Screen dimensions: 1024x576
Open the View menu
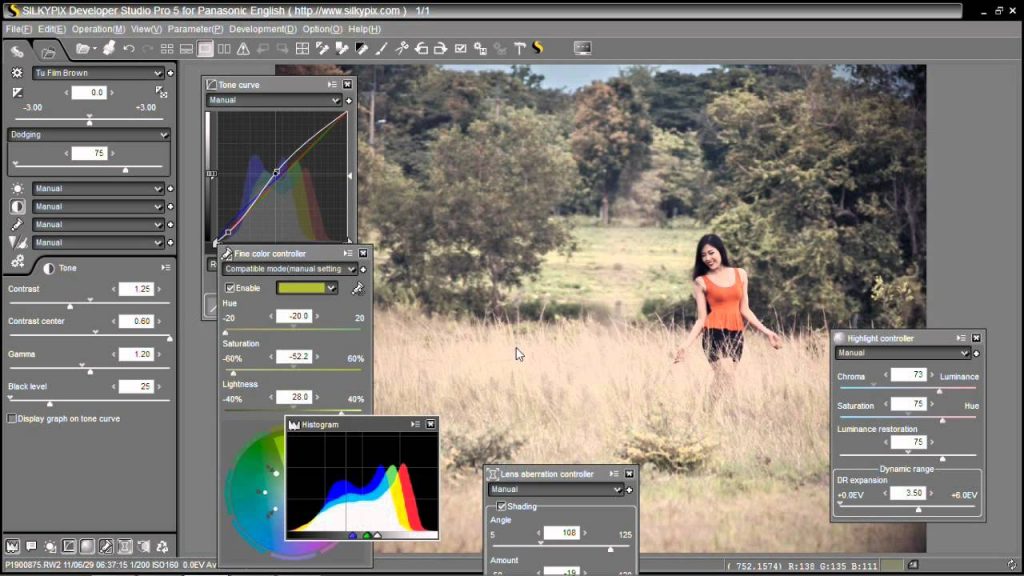point(146,29)
